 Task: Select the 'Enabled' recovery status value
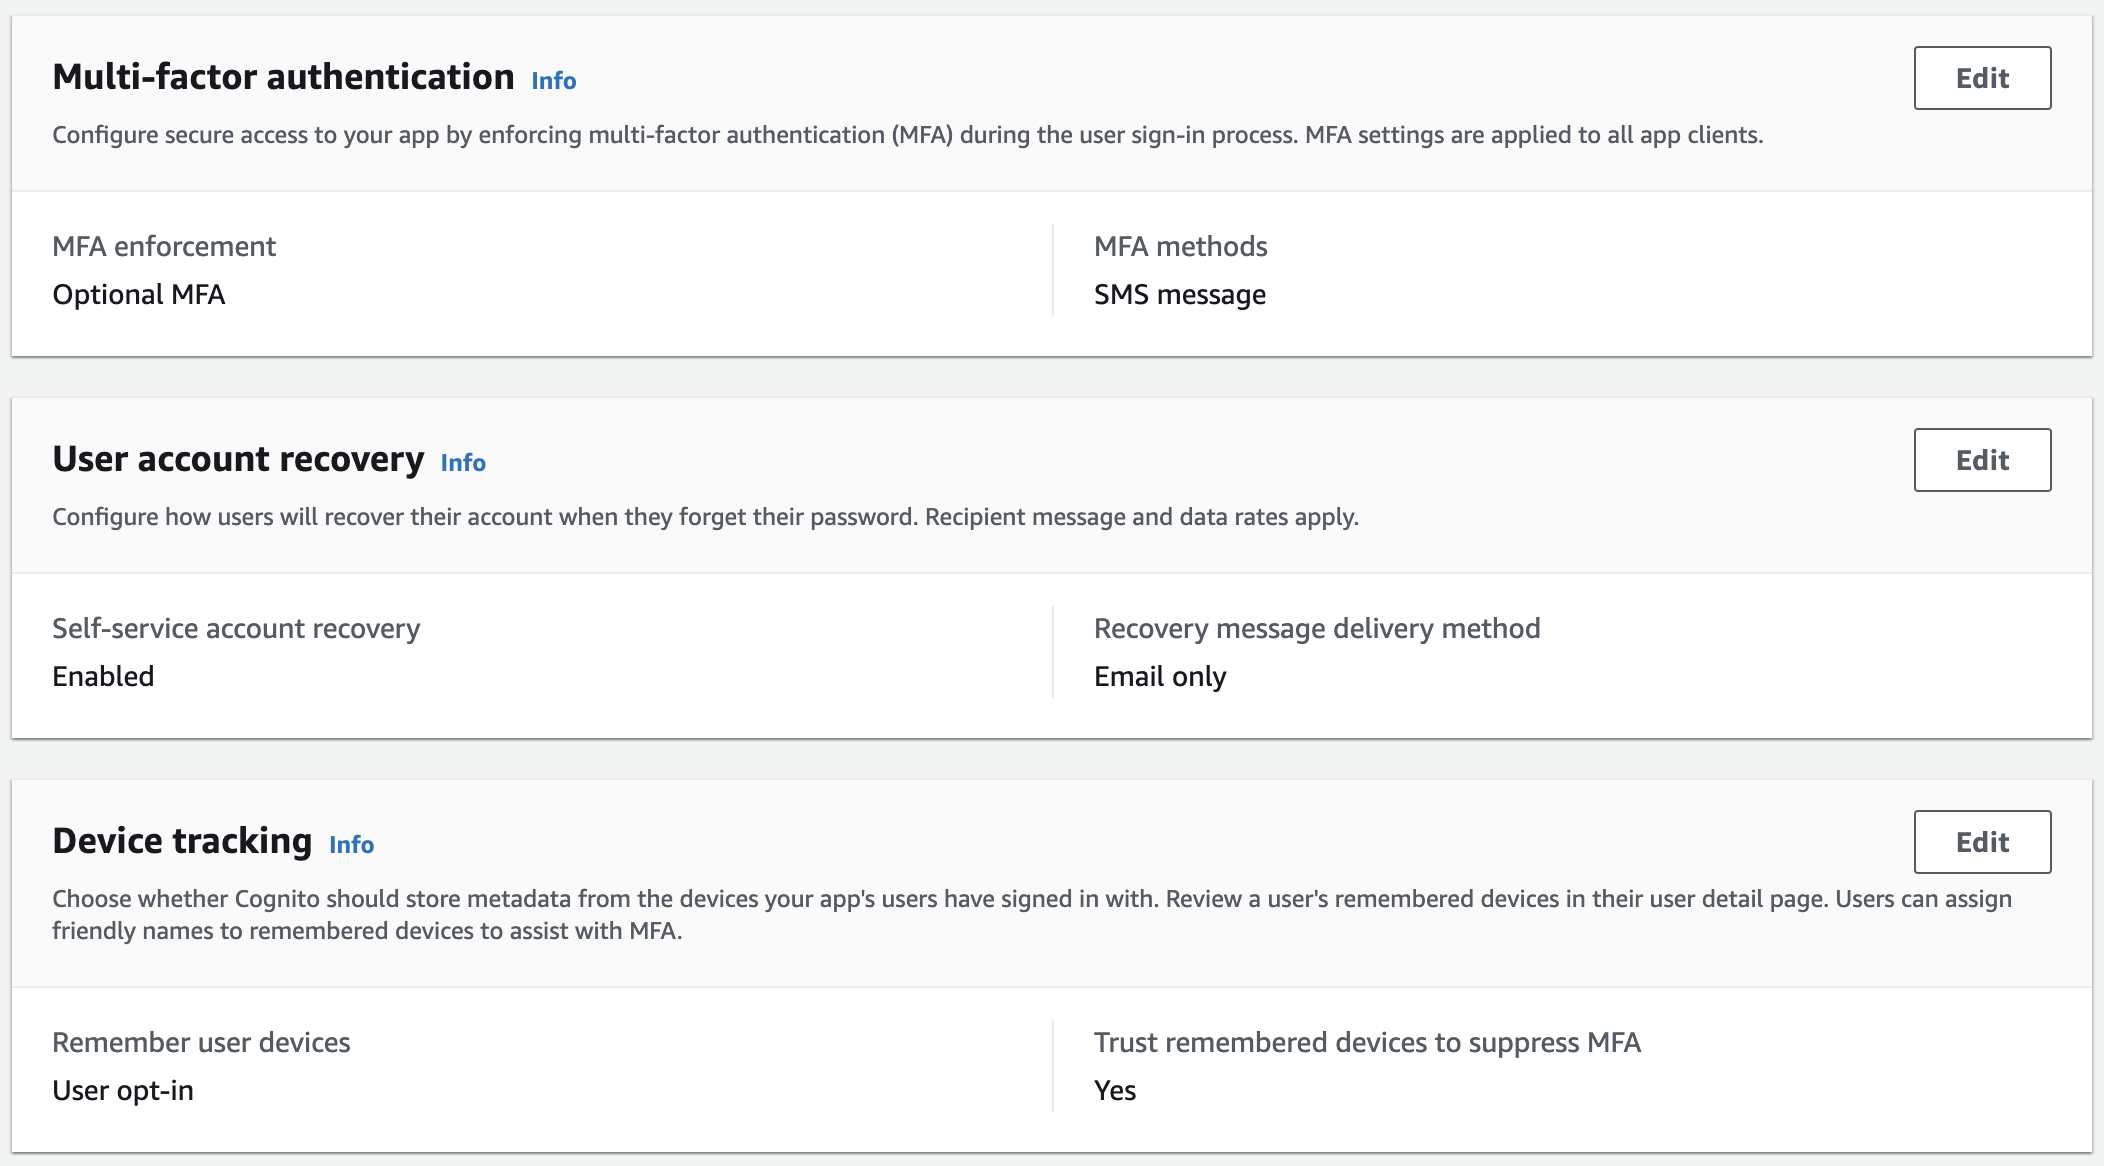[103, 676]
